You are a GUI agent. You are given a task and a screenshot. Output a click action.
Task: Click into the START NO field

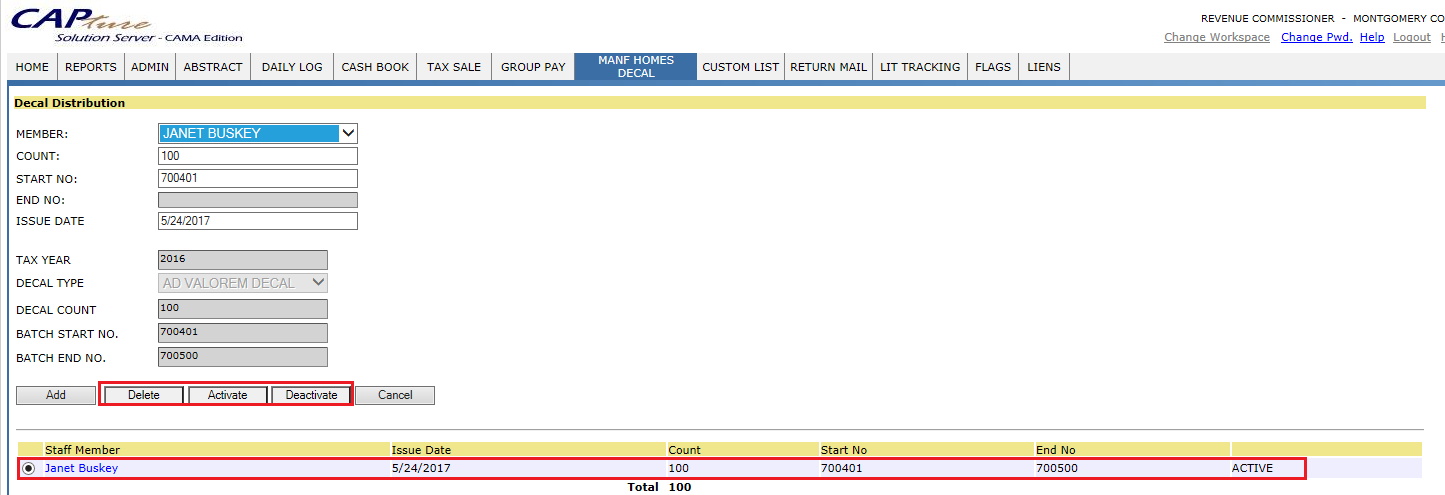[257, 178]
